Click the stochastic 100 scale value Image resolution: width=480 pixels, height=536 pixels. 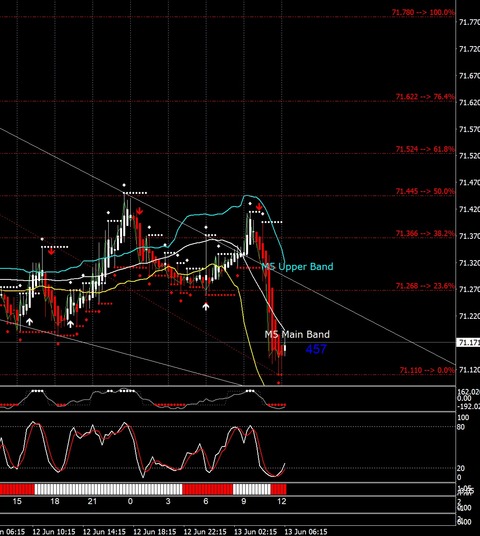point(463,418)
